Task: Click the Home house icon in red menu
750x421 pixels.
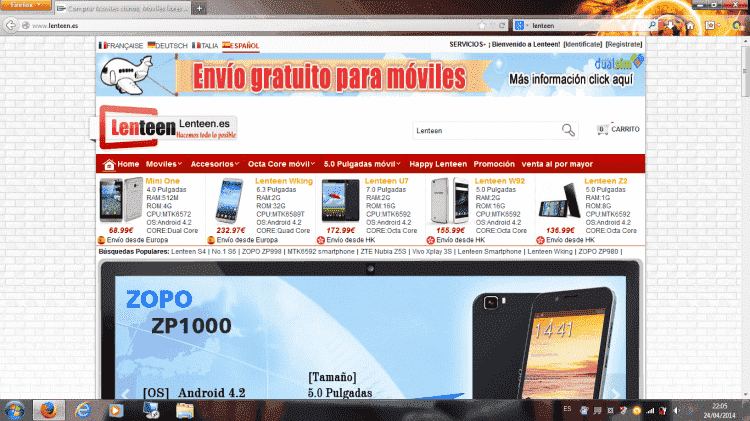Action: [109, 165]
